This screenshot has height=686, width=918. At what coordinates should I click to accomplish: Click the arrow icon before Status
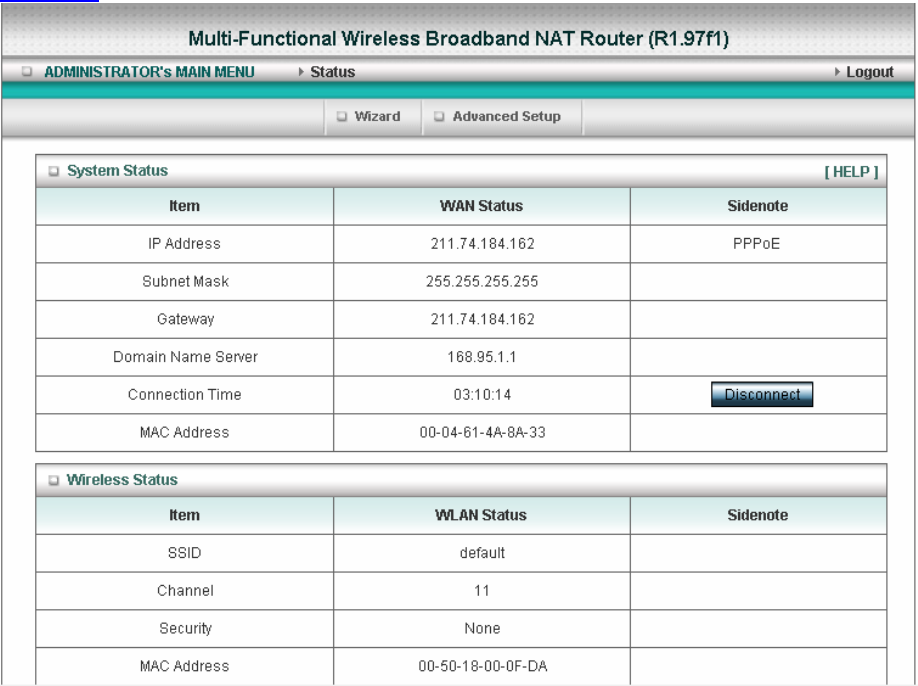(x=301, y=71)
